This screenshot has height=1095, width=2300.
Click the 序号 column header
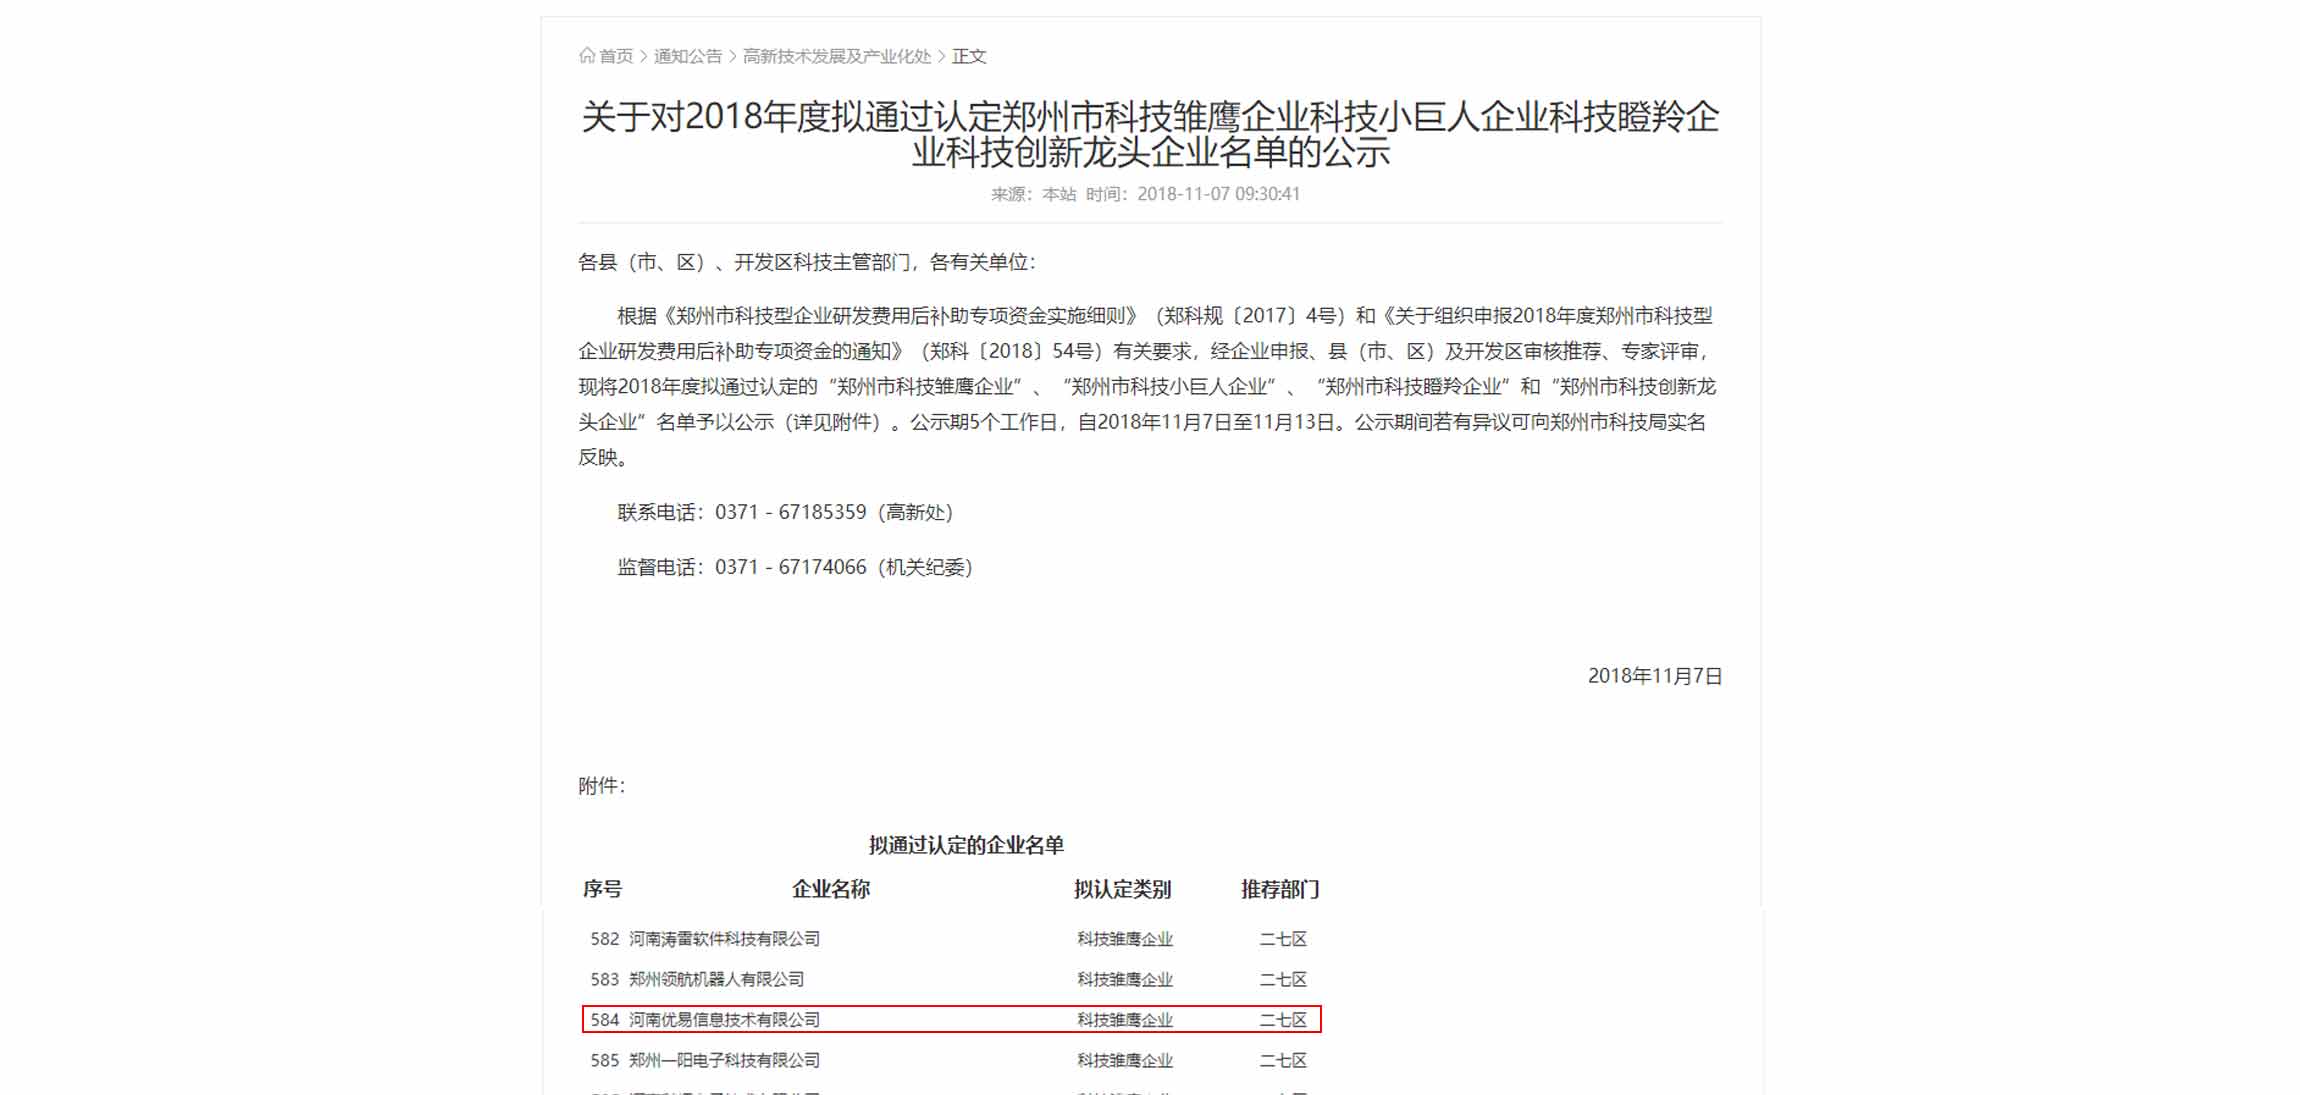(602, 889)
